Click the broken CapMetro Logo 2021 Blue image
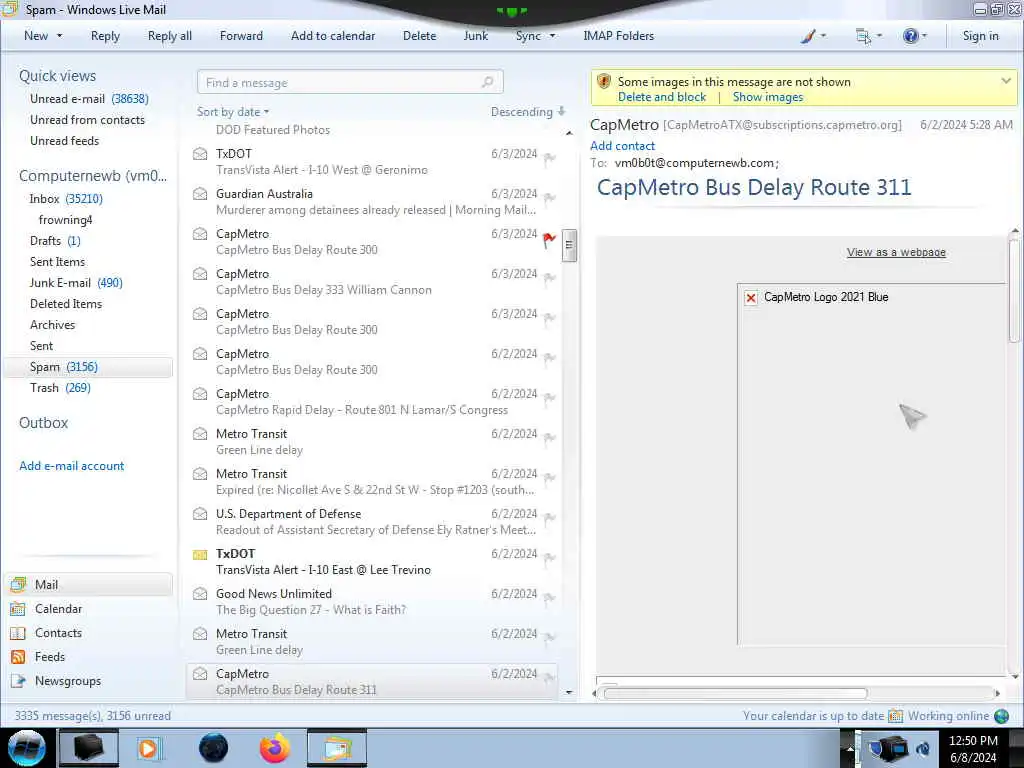 pos(751,298)
